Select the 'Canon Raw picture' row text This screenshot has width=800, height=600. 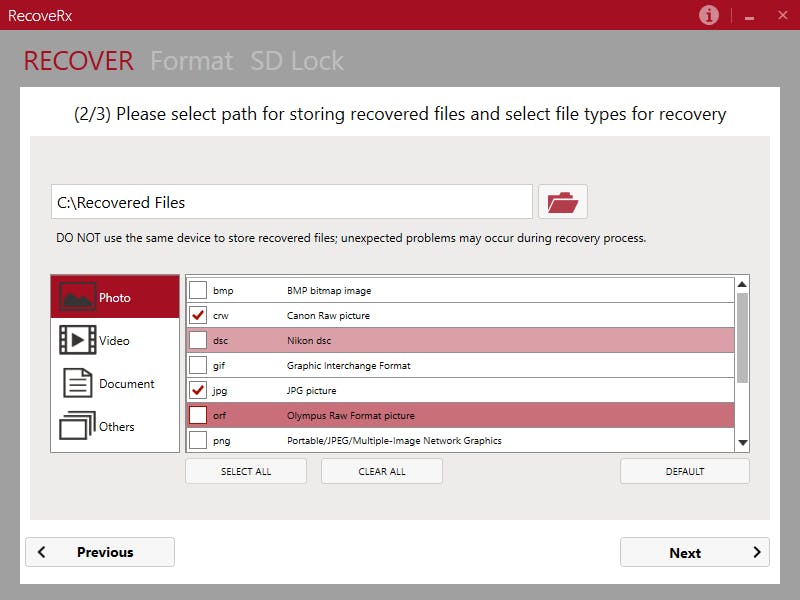coord(328,316)
